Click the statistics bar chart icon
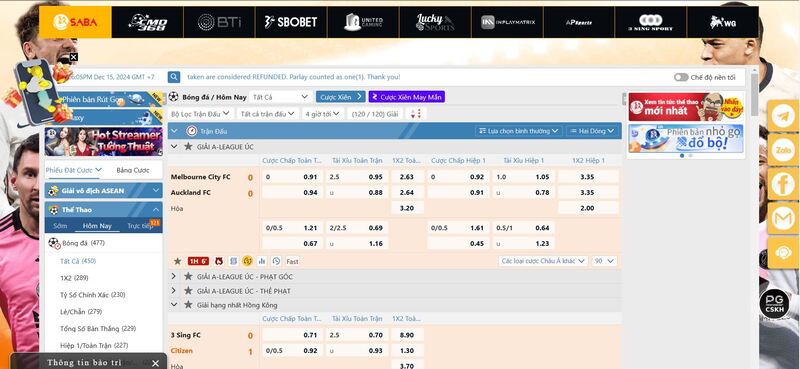 click(262, 261)
